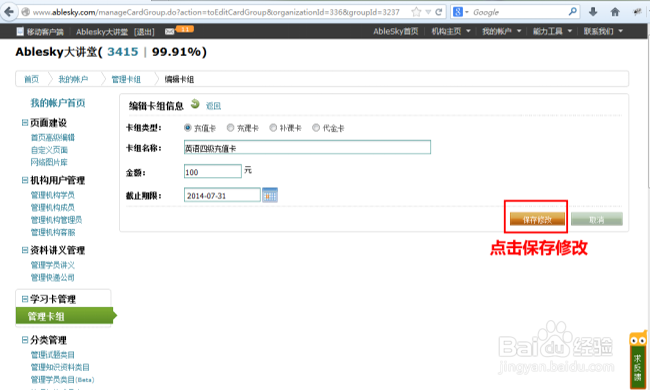Open 网络图片库 in sidebar

pyautogui.click(x=49, y=162)
